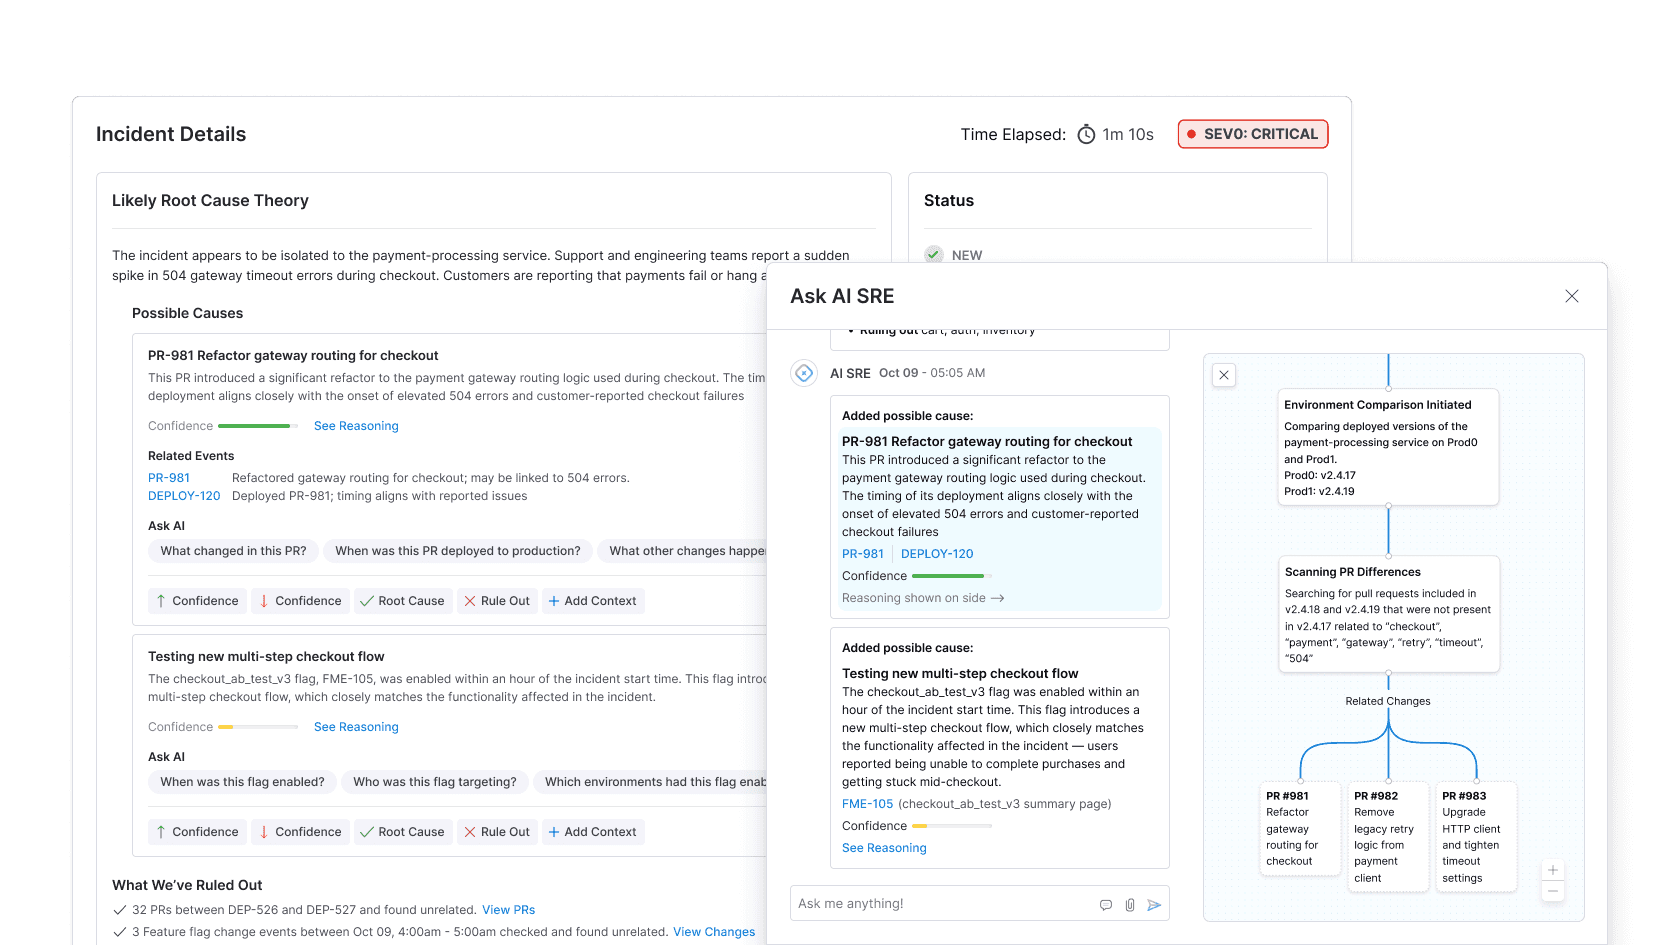Zoom out on the reasoning graph
1680x945 pixels.
click(x=1552, y=890)
